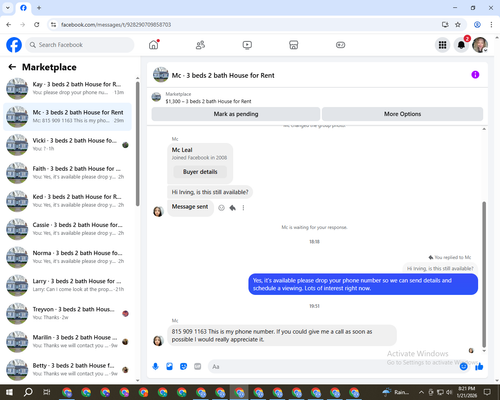
Task: Open Treyvon's conversation
Action: (67, 313)
